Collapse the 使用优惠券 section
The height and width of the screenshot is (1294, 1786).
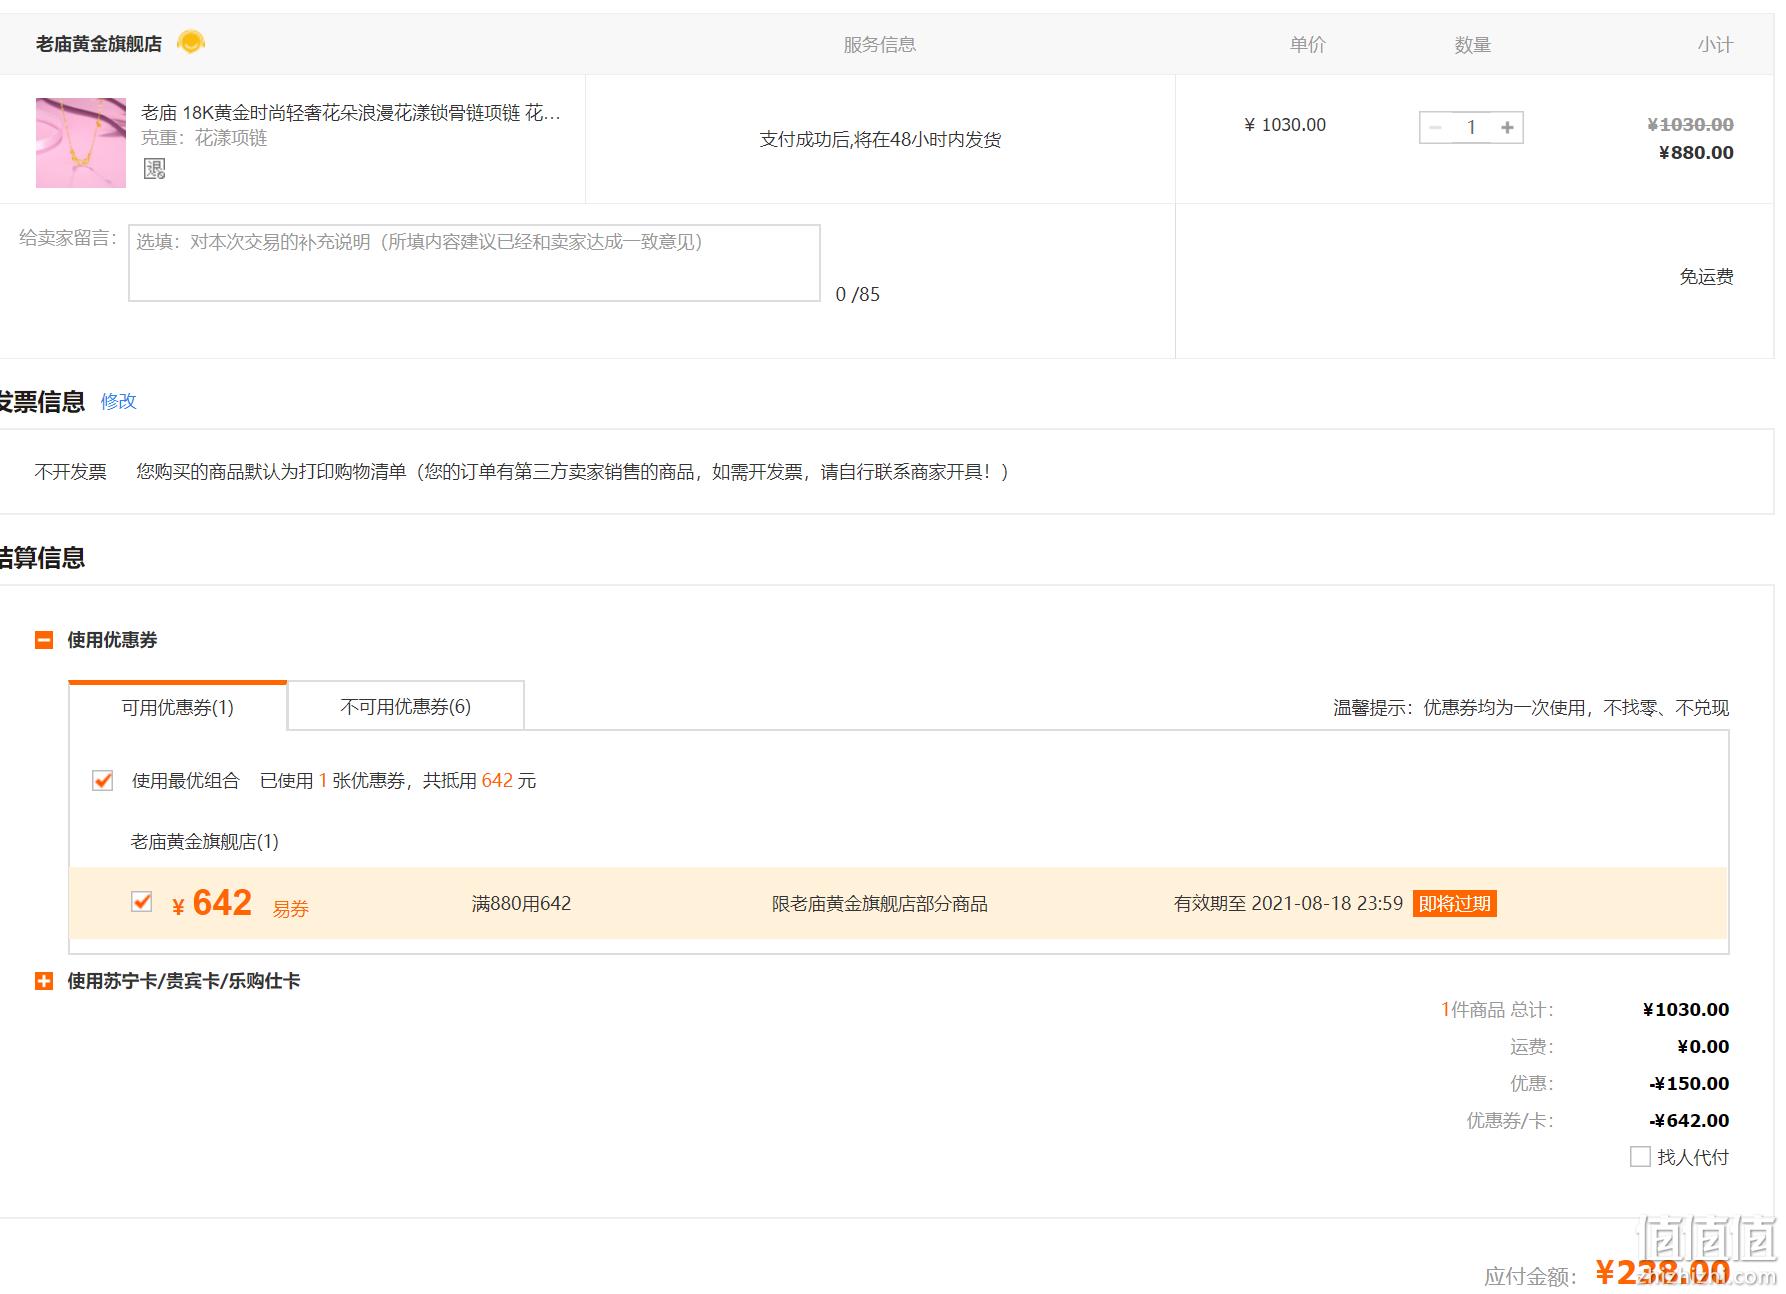tap(44, 640)
